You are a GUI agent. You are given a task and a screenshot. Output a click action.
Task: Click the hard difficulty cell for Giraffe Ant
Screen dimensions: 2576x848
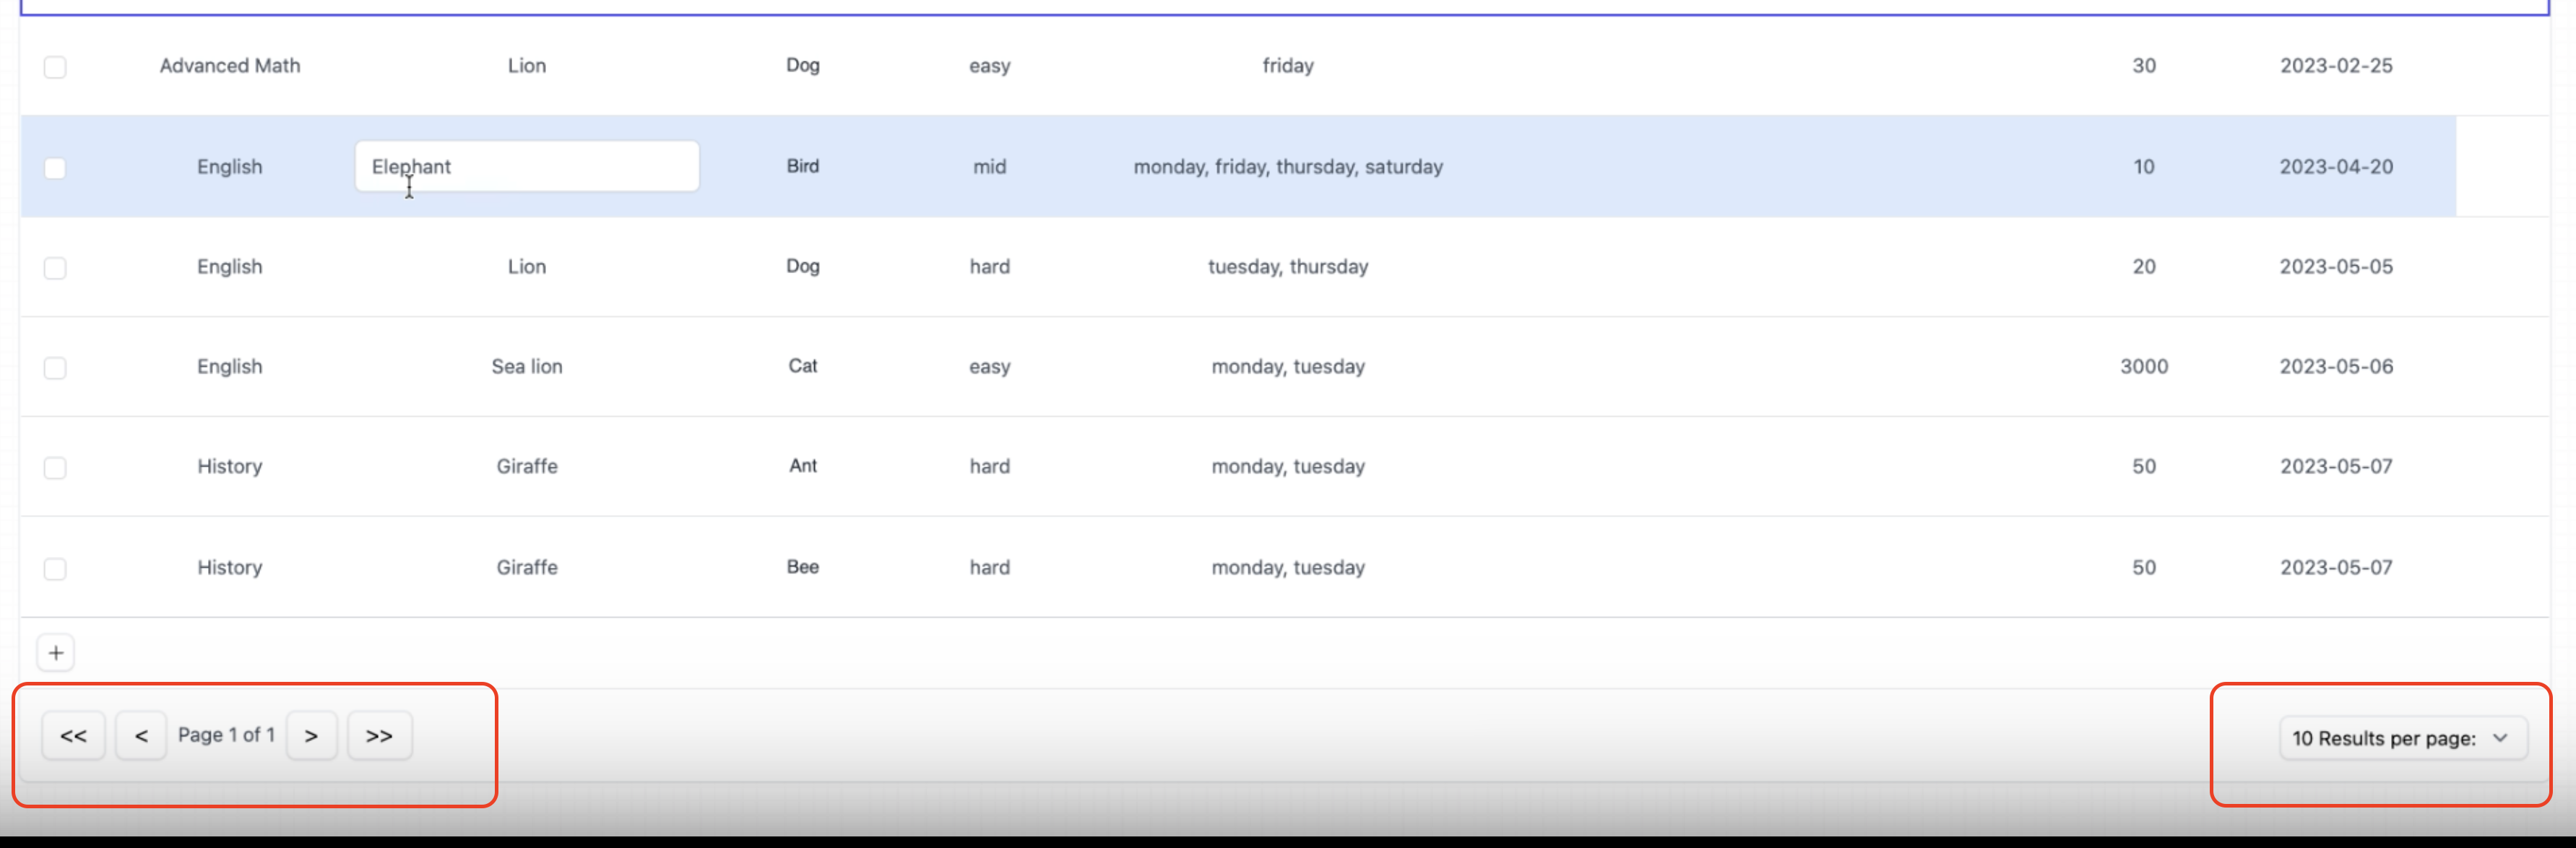pos(988,466)
